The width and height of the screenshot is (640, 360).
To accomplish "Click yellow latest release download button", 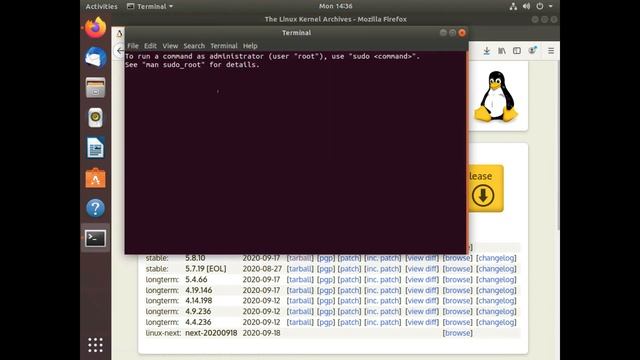I will 485,189.
